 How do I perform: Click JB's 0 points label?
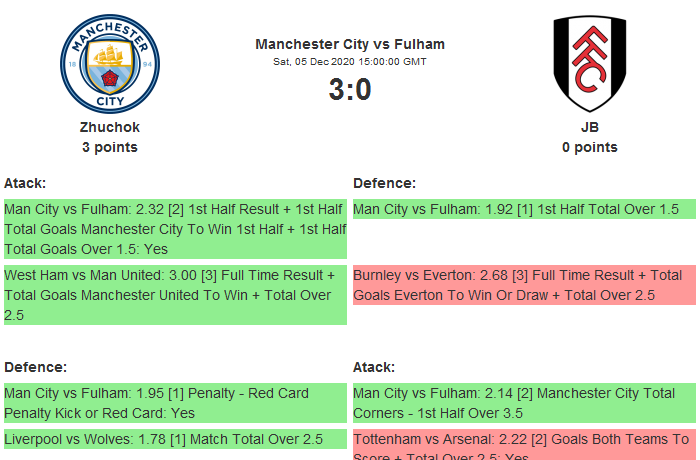590,147
